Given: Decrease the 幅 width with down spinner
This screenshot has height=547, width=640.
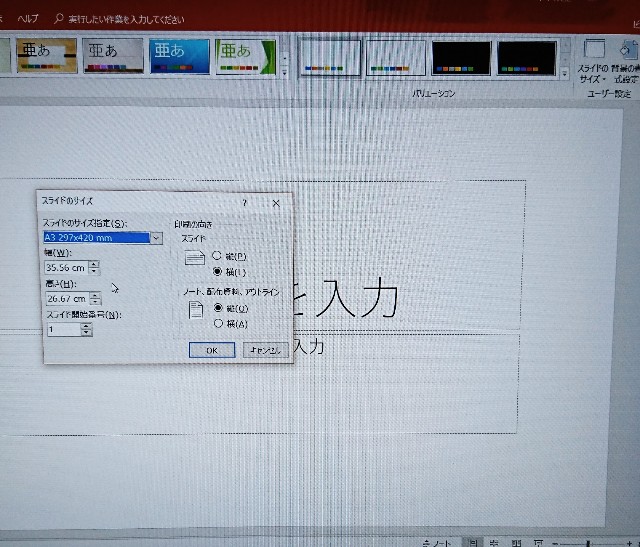Looking at the screenshot, I should [x=94, y=271].
